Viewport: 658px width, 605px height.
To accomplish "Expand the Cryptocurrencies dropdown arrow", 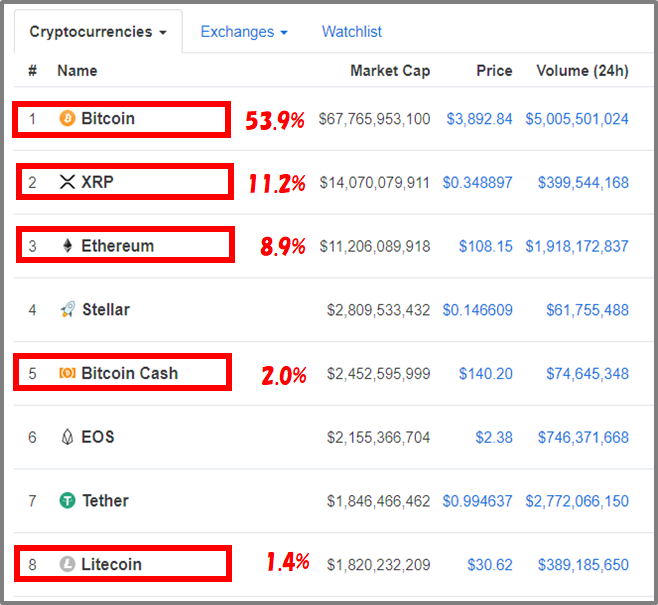I will pyautogui.click(x=163, y=32).
